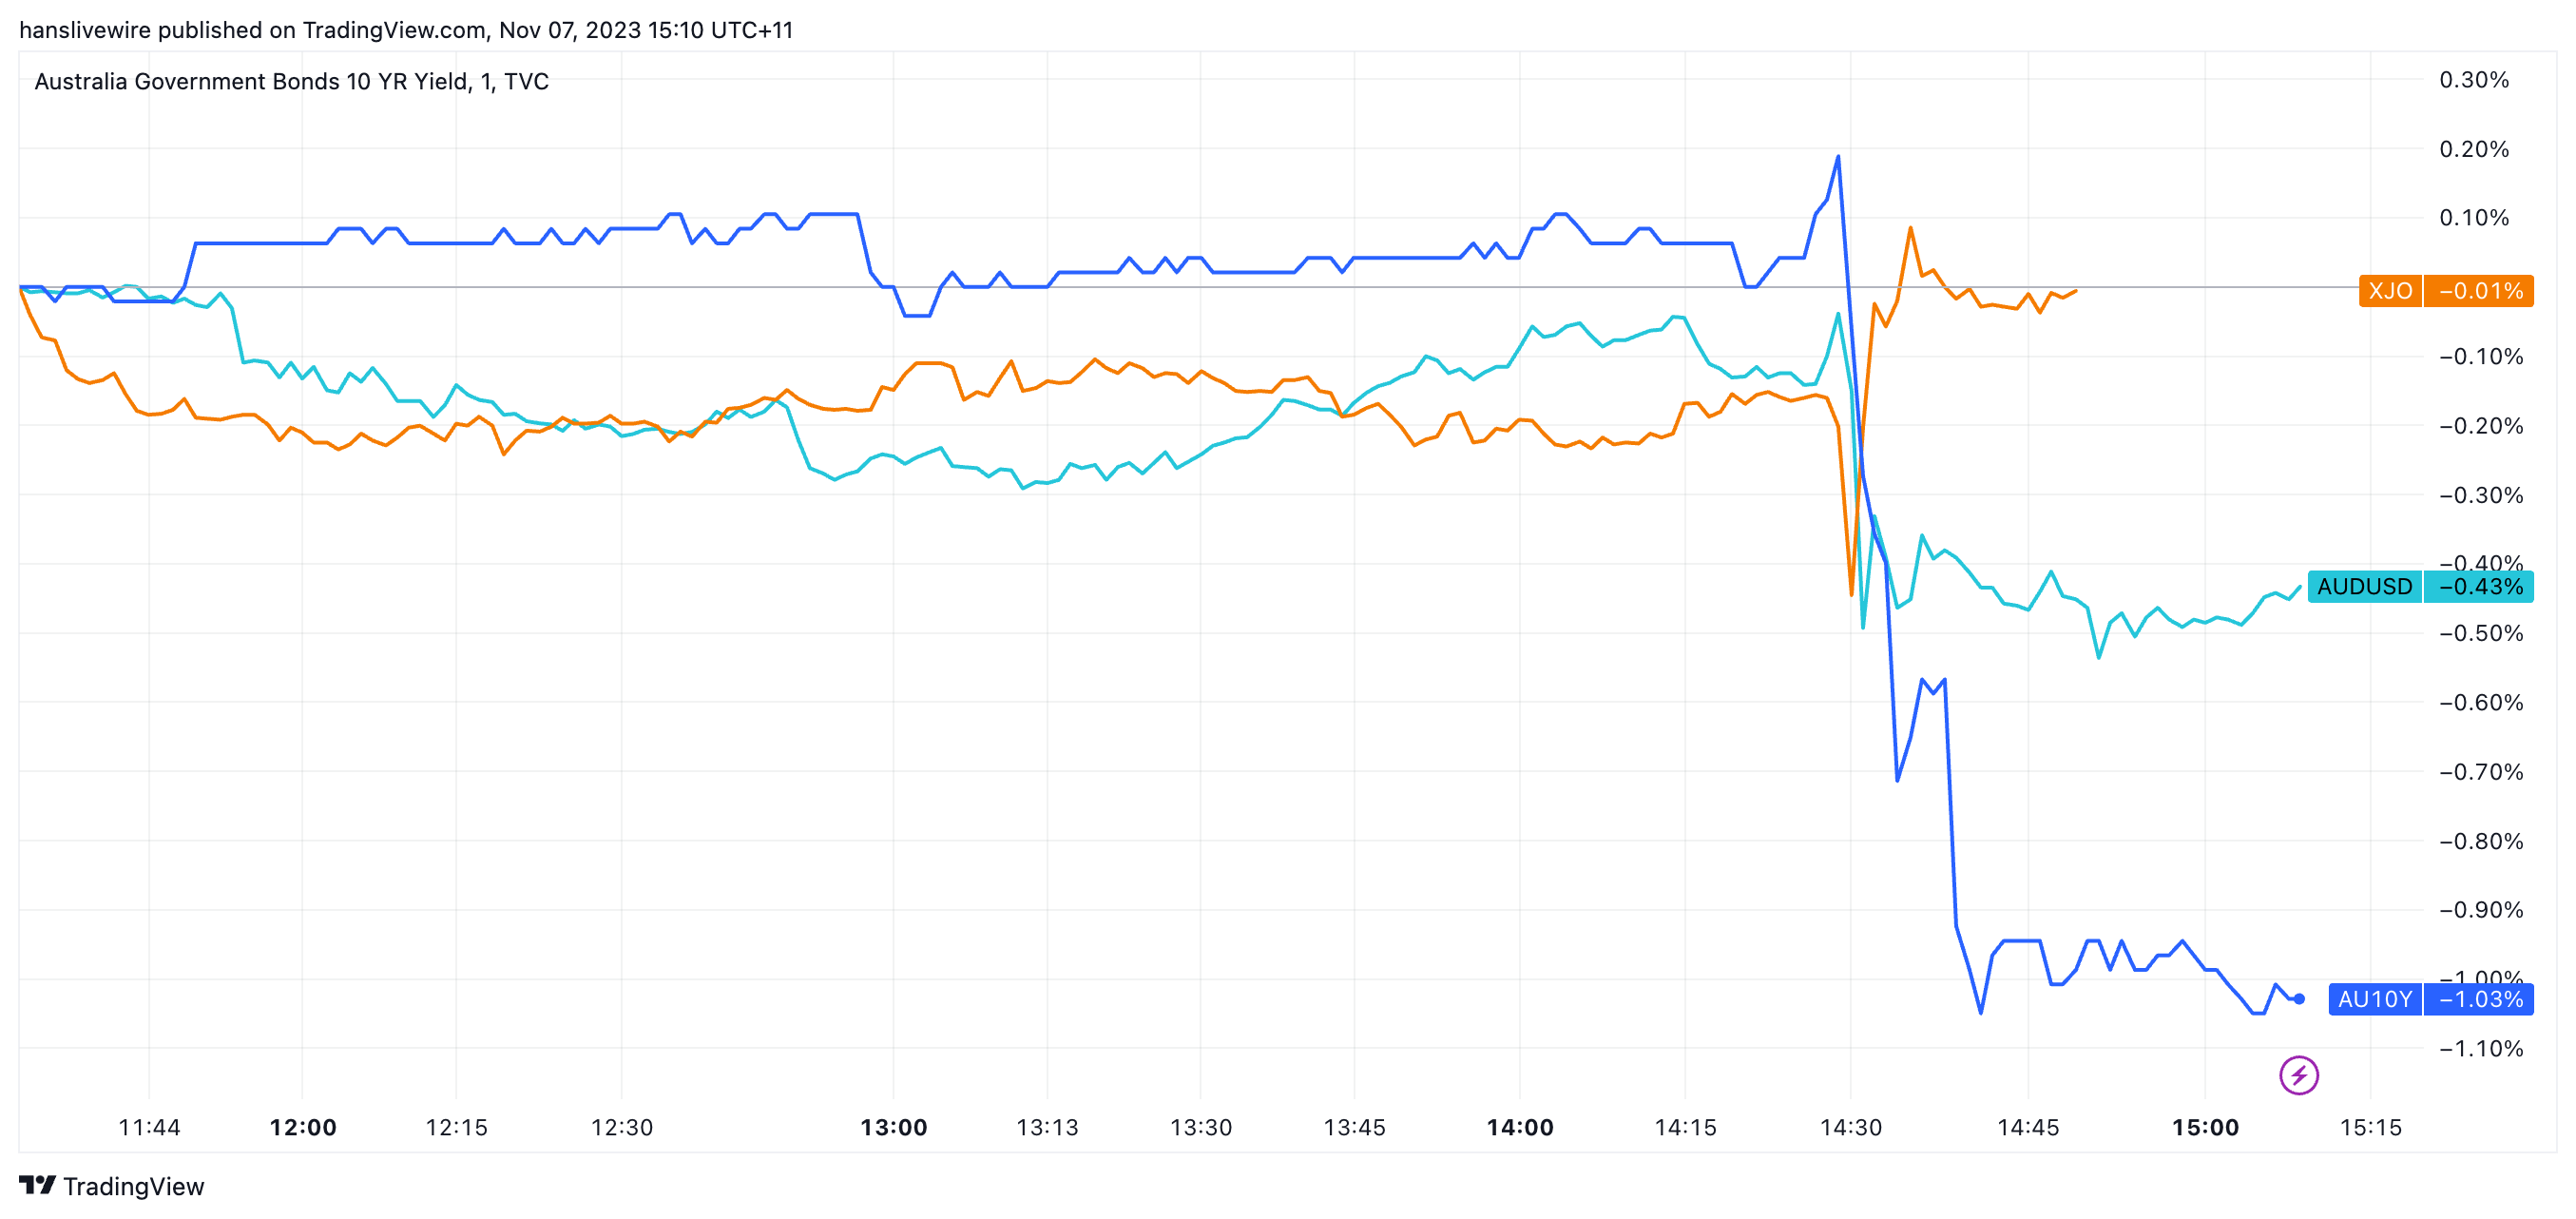Image resolution: width=2576 pixels, height=1219 pixels.
Task: Click the Australia Government Bonds 10 YR Yield title
Action: tap(291, 81)
